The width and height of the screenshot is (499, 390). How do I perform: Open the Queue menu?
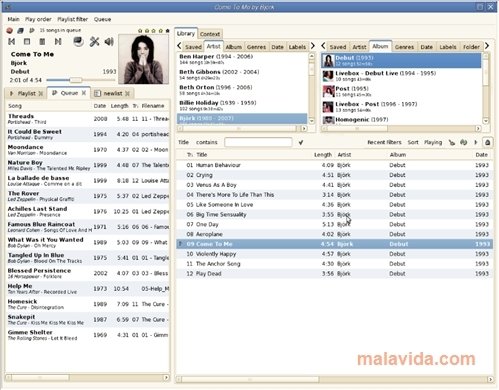pyautogui.click(x=102, y=19)
